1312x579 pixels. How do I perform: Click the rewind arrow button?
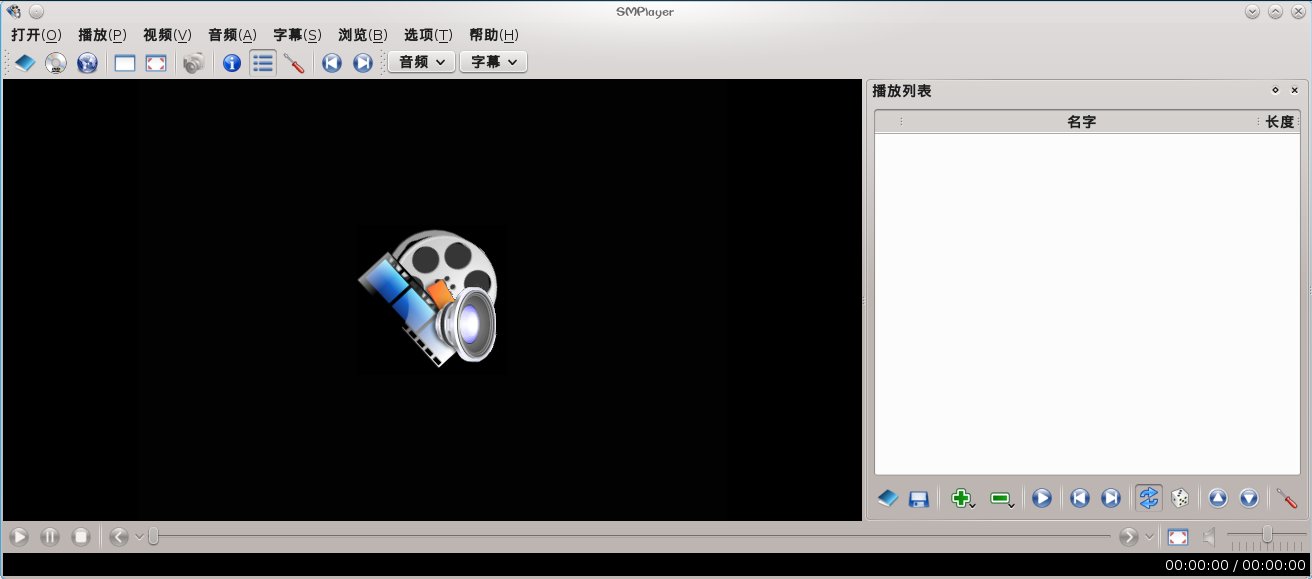[119, 537]
